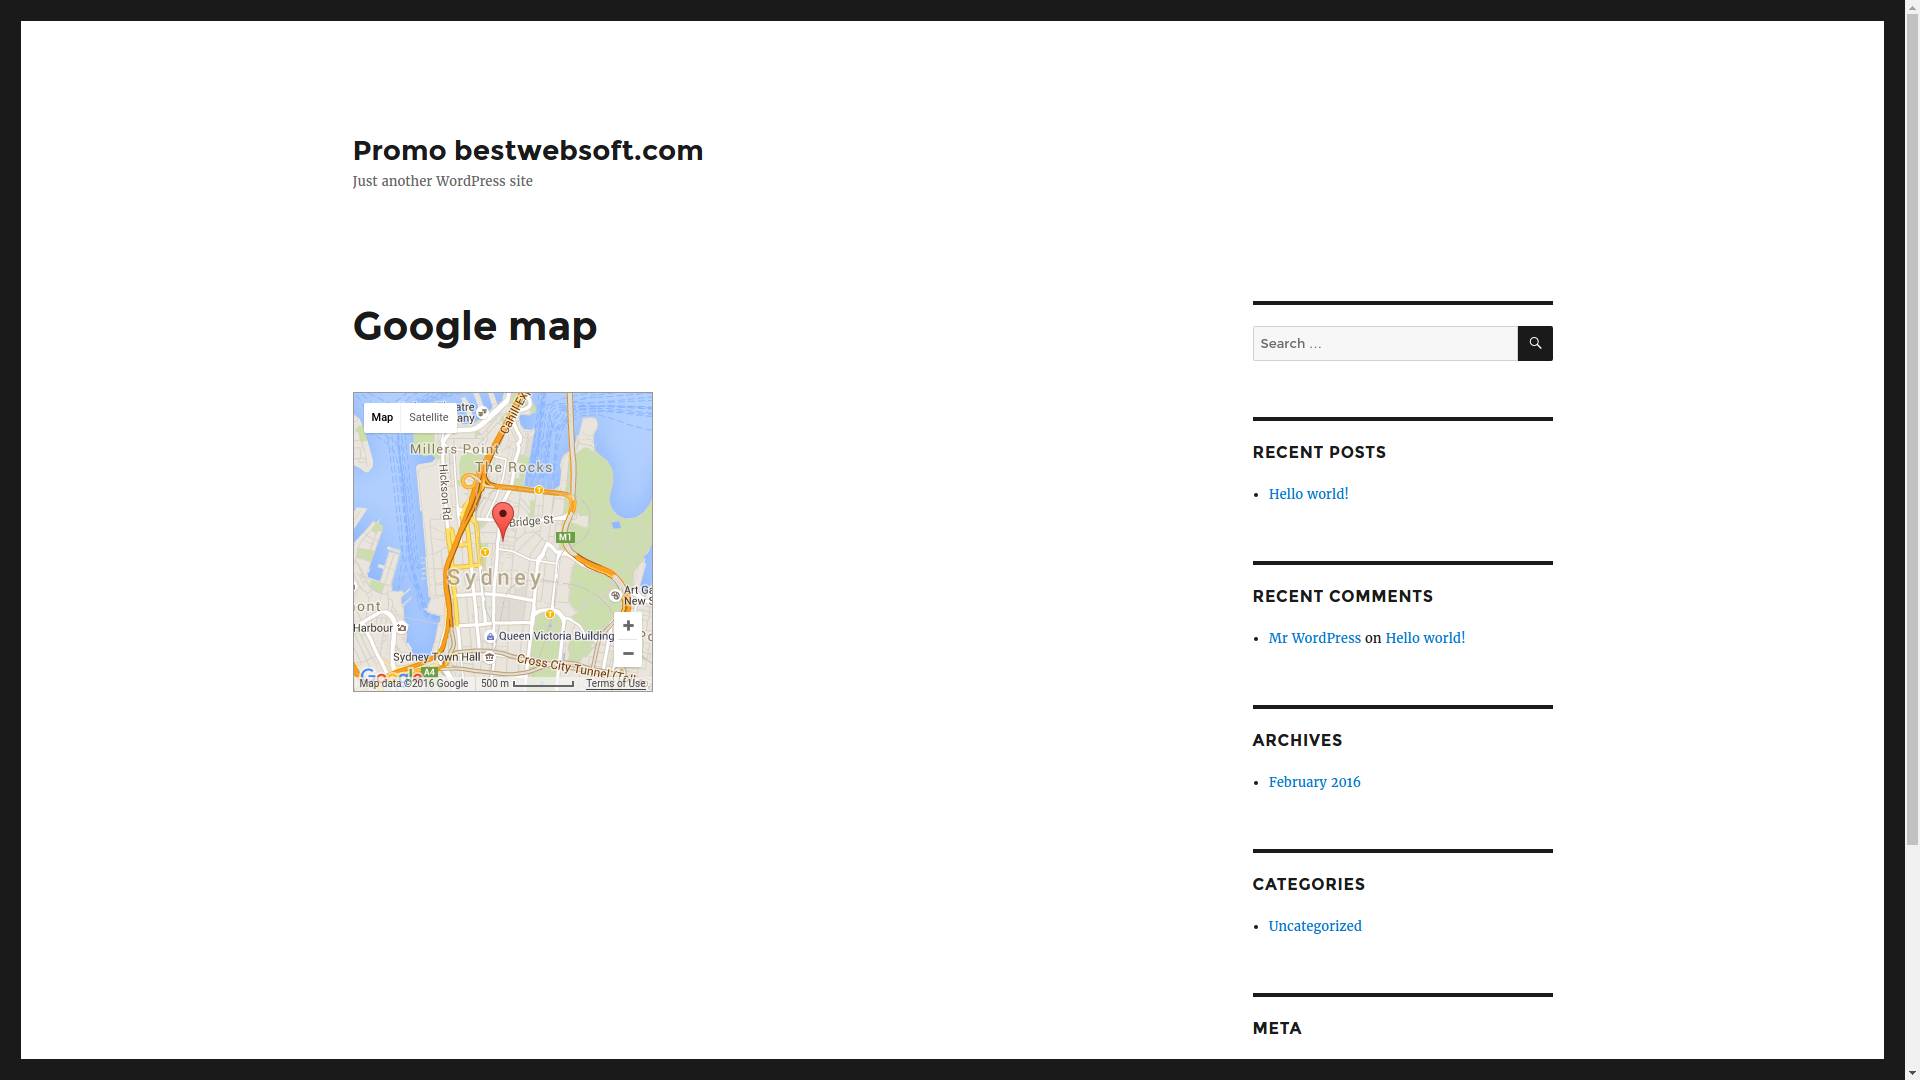
Task: Click the 500 m scale control on map
Action: tap(527, 684)
